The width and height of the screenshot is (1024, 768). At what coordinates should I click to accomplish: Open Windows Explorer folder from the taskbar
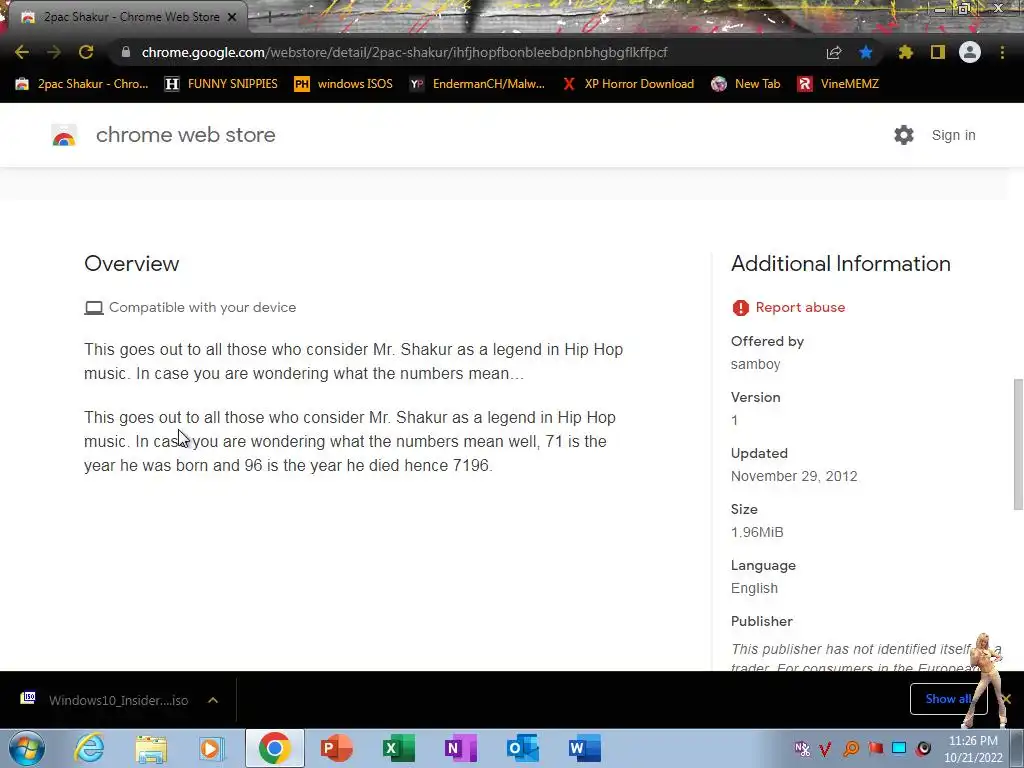click(151, 749)
